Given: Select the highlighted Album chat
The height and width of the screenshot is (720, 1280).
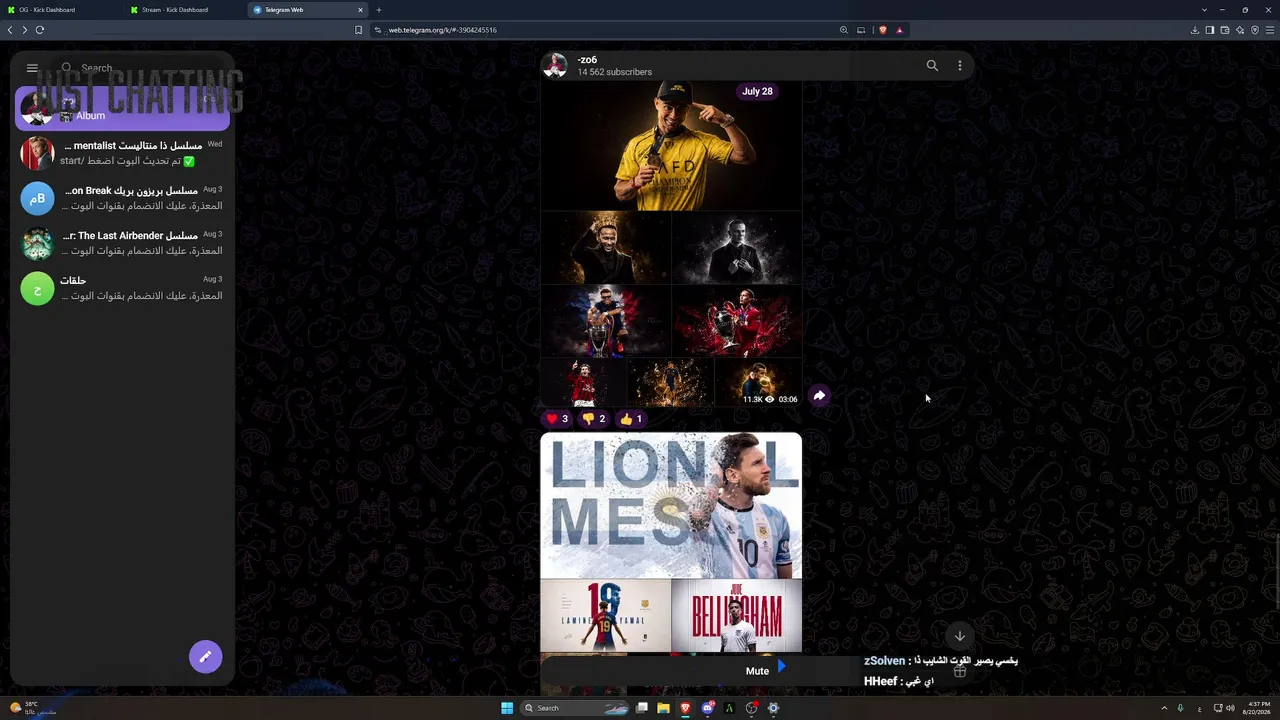Looking at the screenshot, I should tap(123, 108).
